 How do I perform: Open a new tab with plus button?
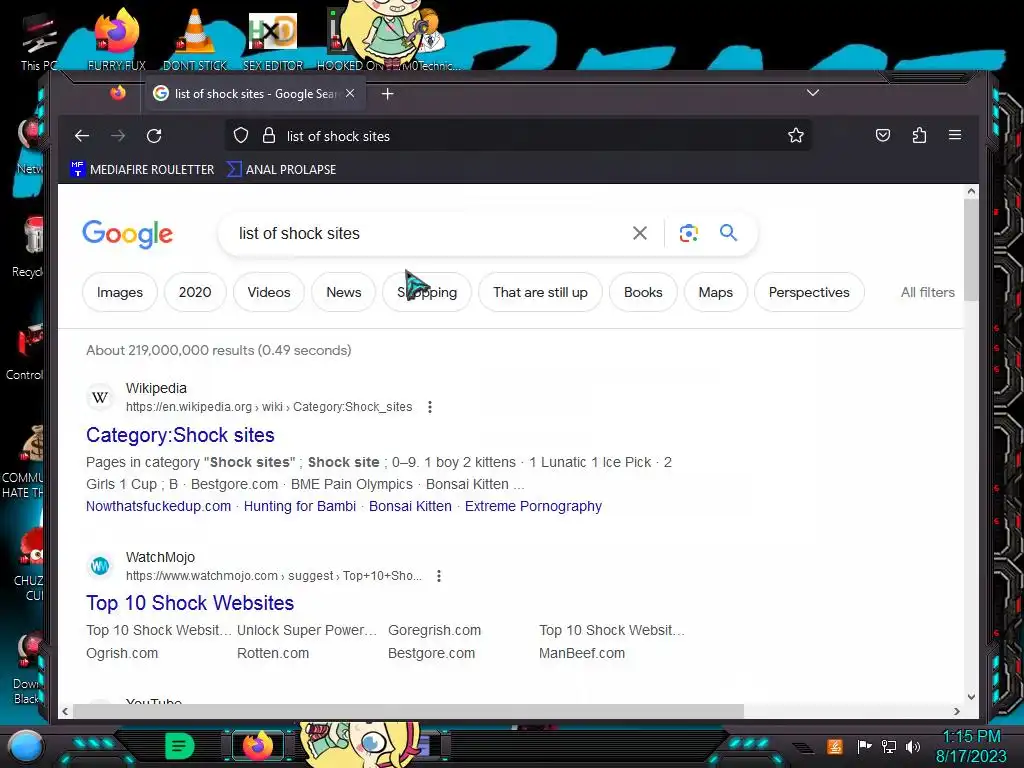point(387,94)
